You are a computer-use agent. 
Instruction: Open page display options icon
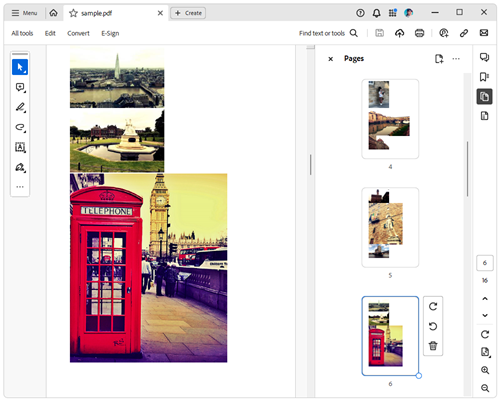tap(485, 352)
